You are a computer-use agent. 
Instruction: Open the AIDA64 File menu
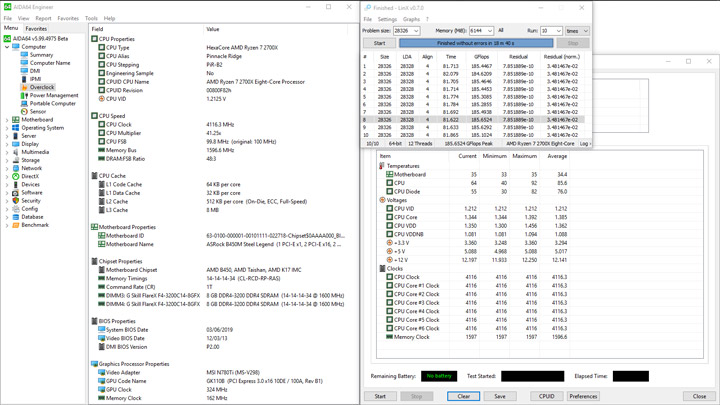pyautogui.click(x=8, y=18)
